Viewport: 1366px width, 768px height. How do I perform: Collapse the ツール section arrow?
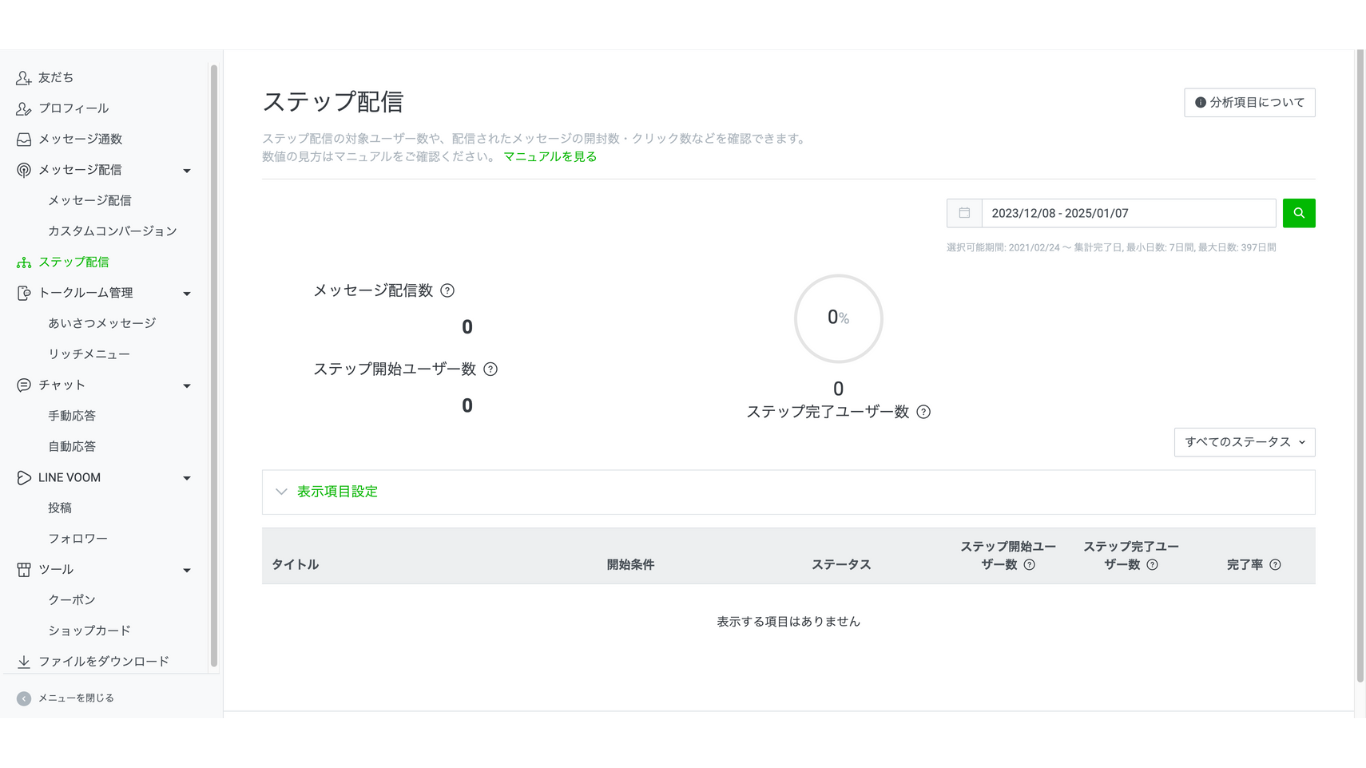coord(187,571)
